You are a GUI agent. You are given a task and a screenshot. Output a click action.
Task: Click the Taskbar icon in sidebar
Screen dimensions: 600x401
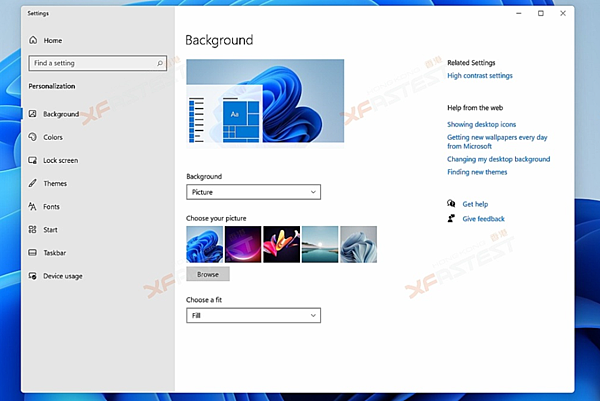pos(33,253)
